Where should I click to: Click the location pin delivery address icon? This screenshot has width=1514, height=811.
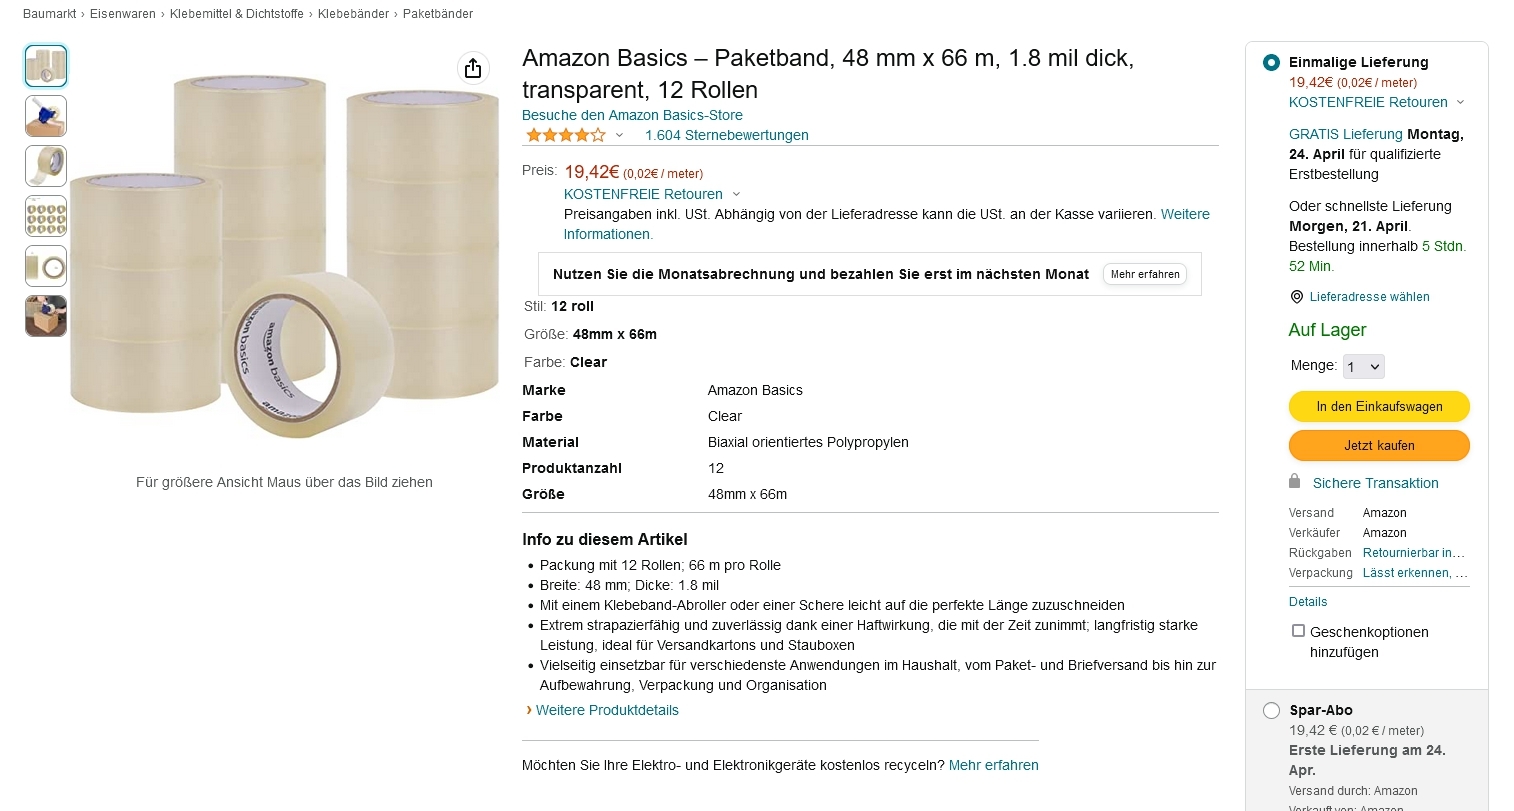coord(1297,297)
